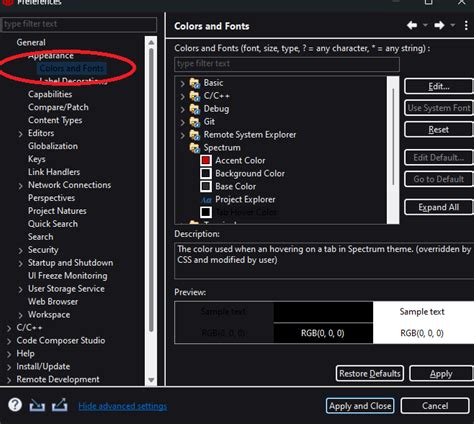This screenshot has width=474, height=424.
Task: Select the Link Handlers page
Action: point(54,172)
